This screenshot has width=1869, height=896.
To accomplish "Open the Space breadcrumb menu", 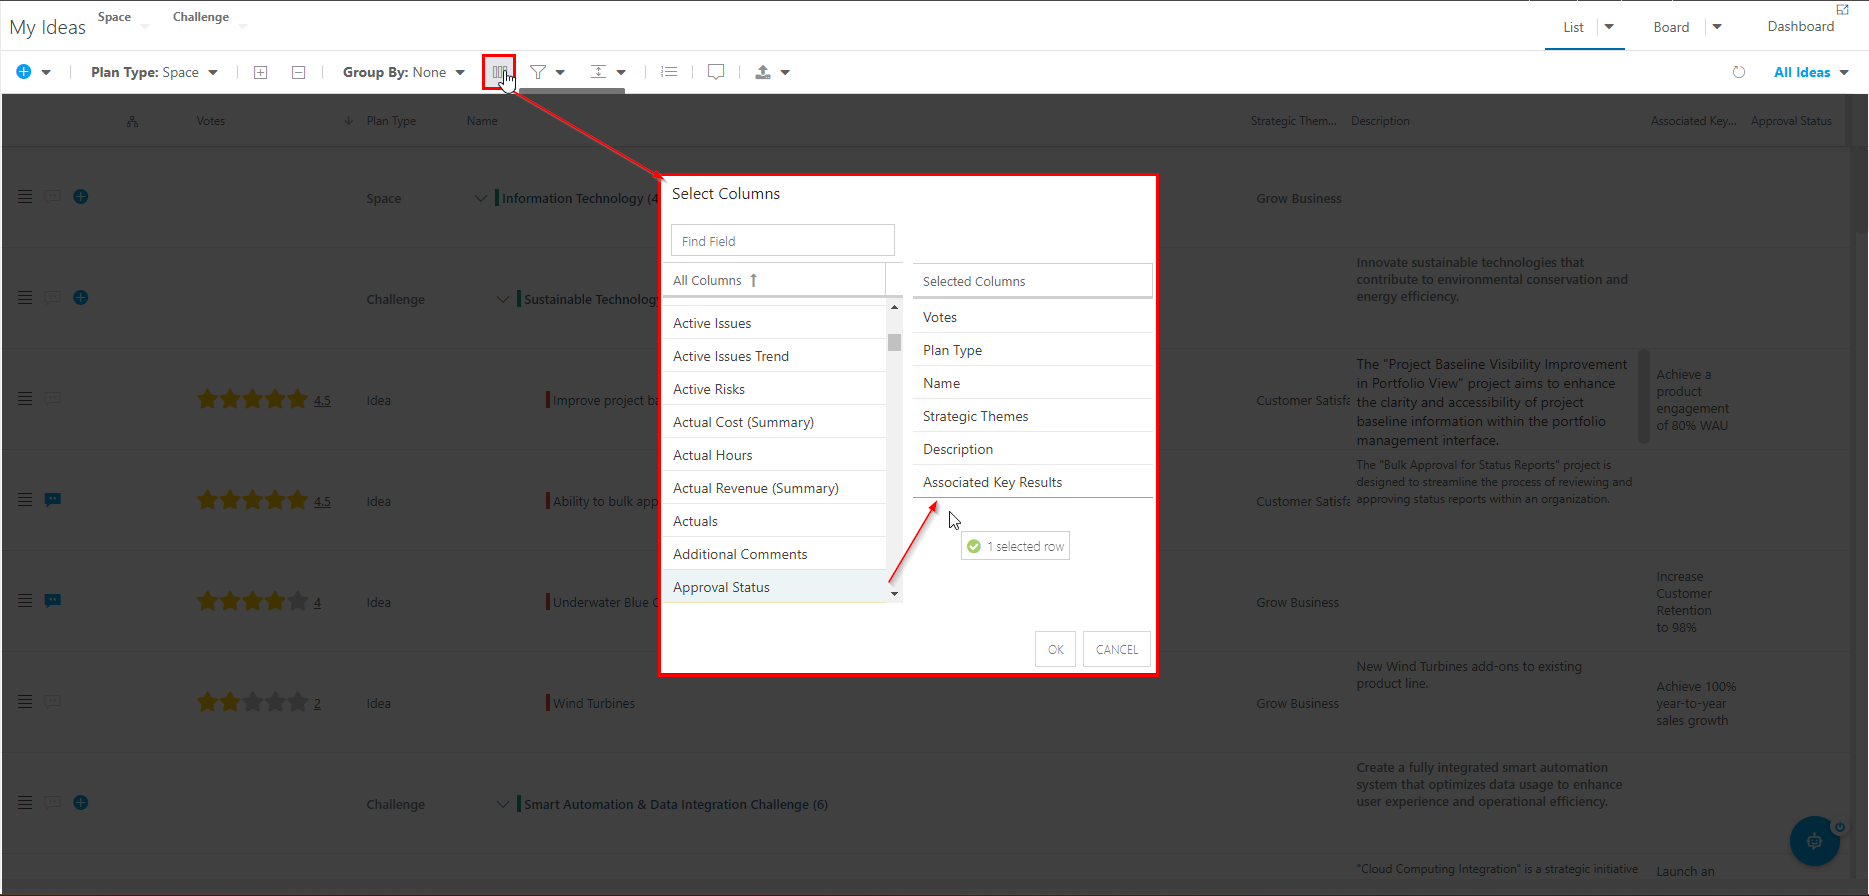I will pos(123,18).
